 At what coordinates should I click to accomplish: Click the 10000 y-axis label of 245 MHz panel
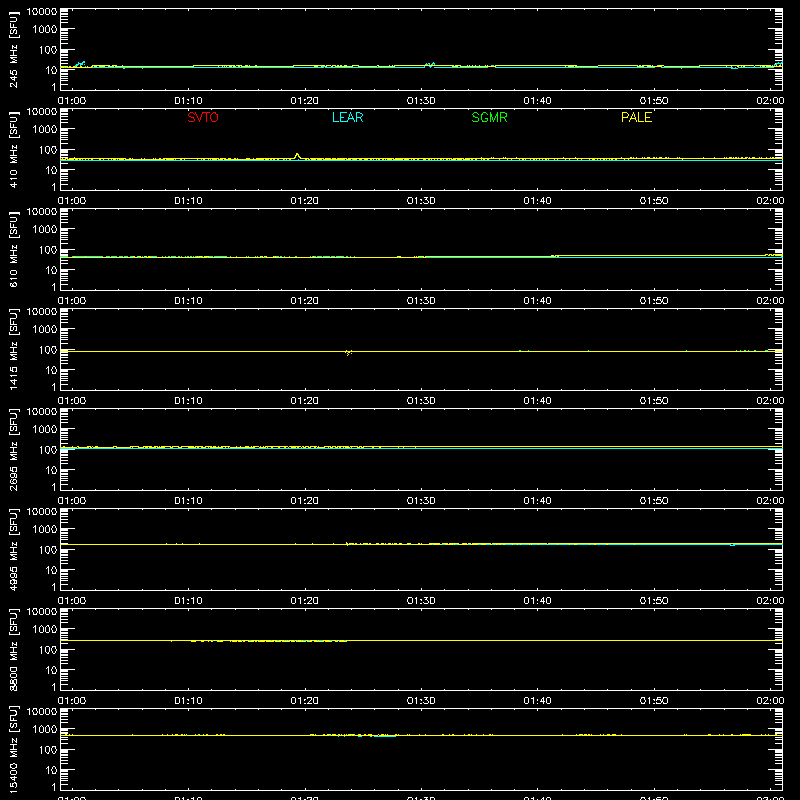[42, 12]
